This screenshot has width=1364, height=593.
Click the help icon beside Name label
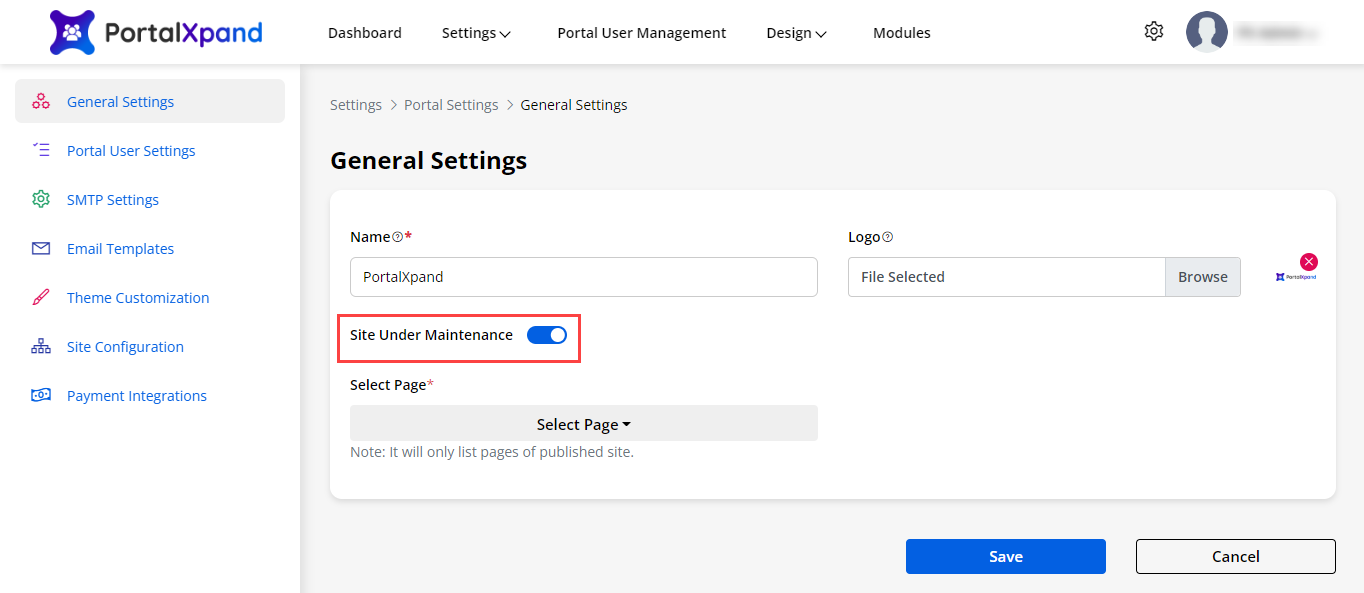point(398,238)
